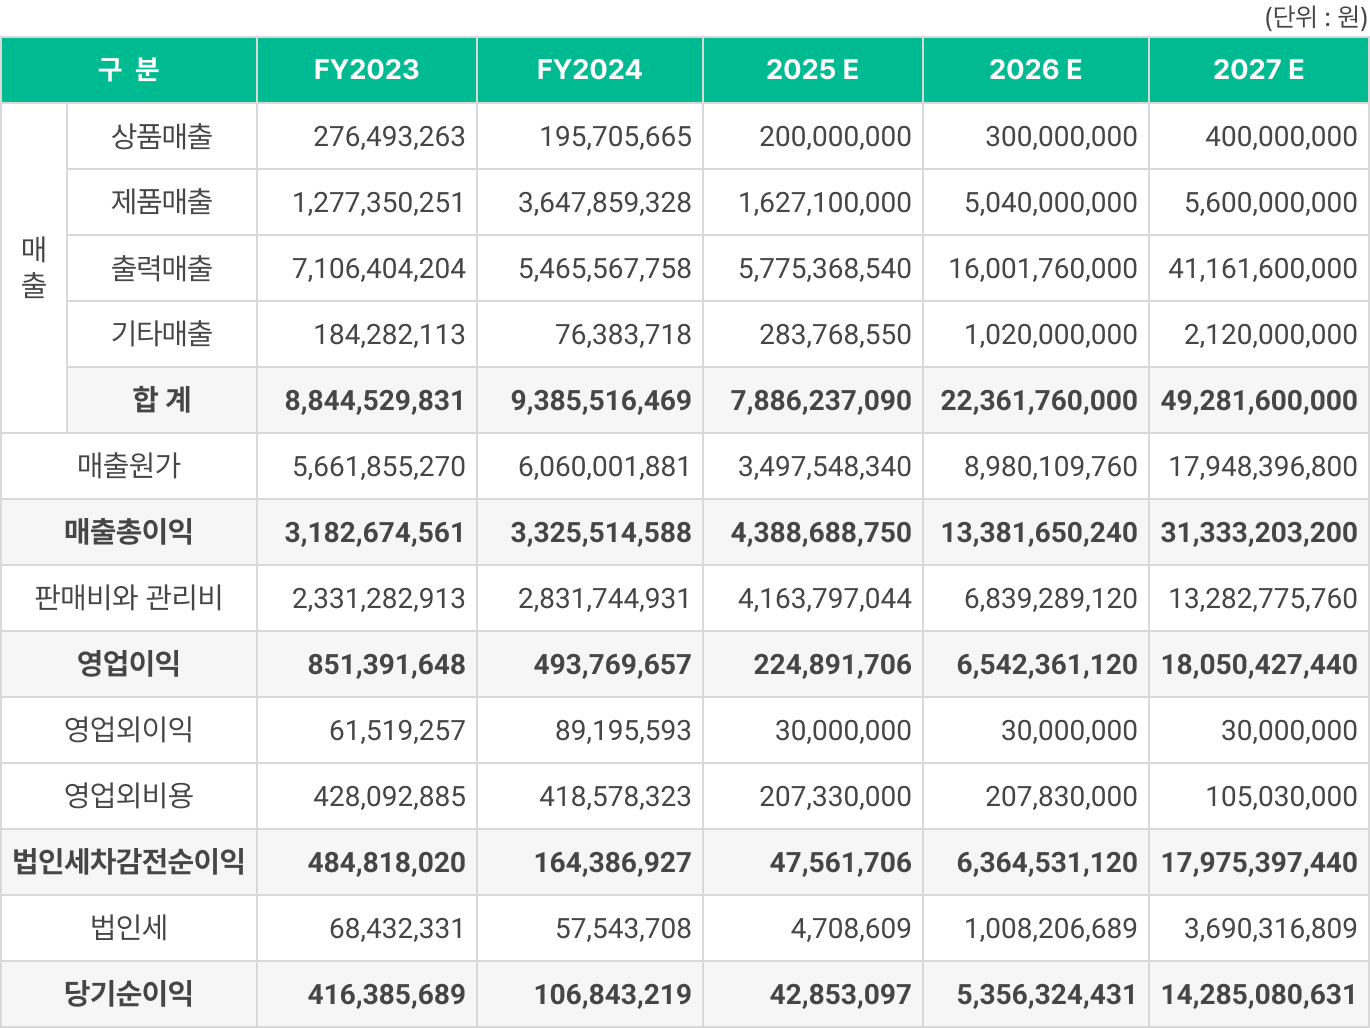
Task: Select the 2026 E column header
Action: 1035,70
